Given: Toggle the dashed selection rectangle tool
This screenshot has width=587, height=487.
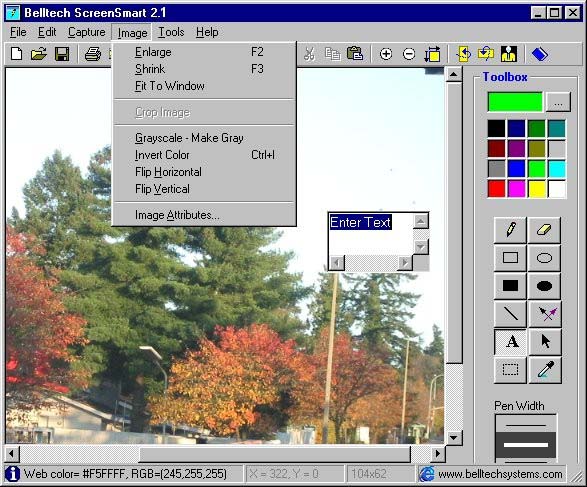Looking at the screenshot, I should [510, 370].
